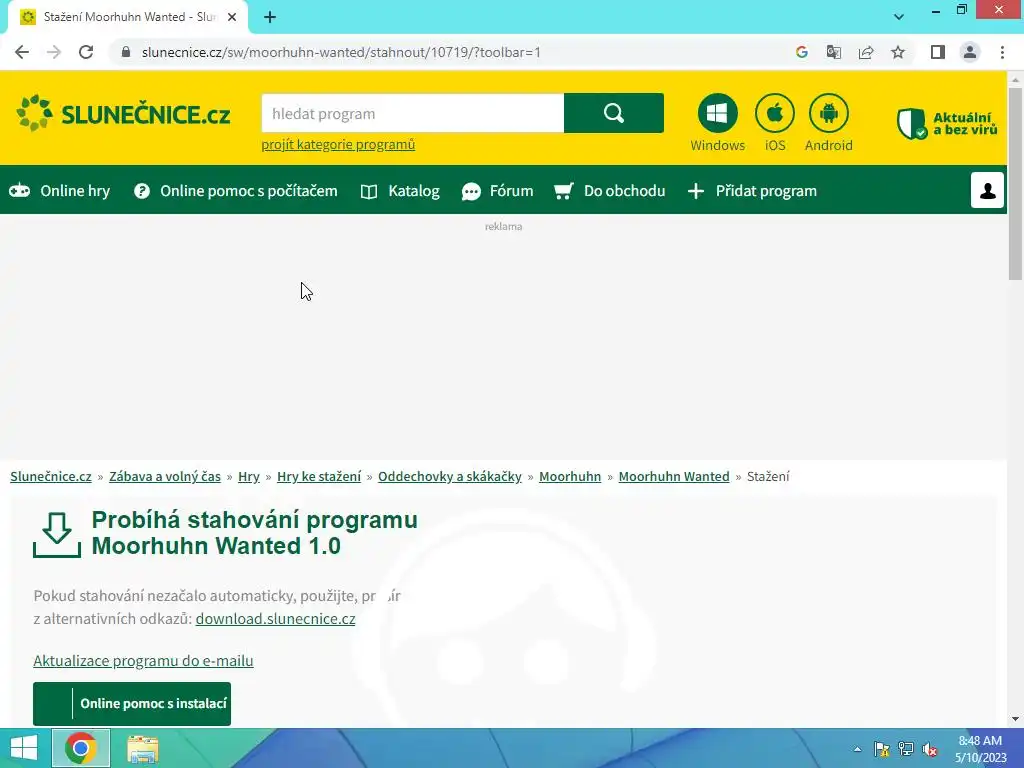The image size is (1024, 768).
Task: Show hidden system tray icons
Action: (857, 749)
